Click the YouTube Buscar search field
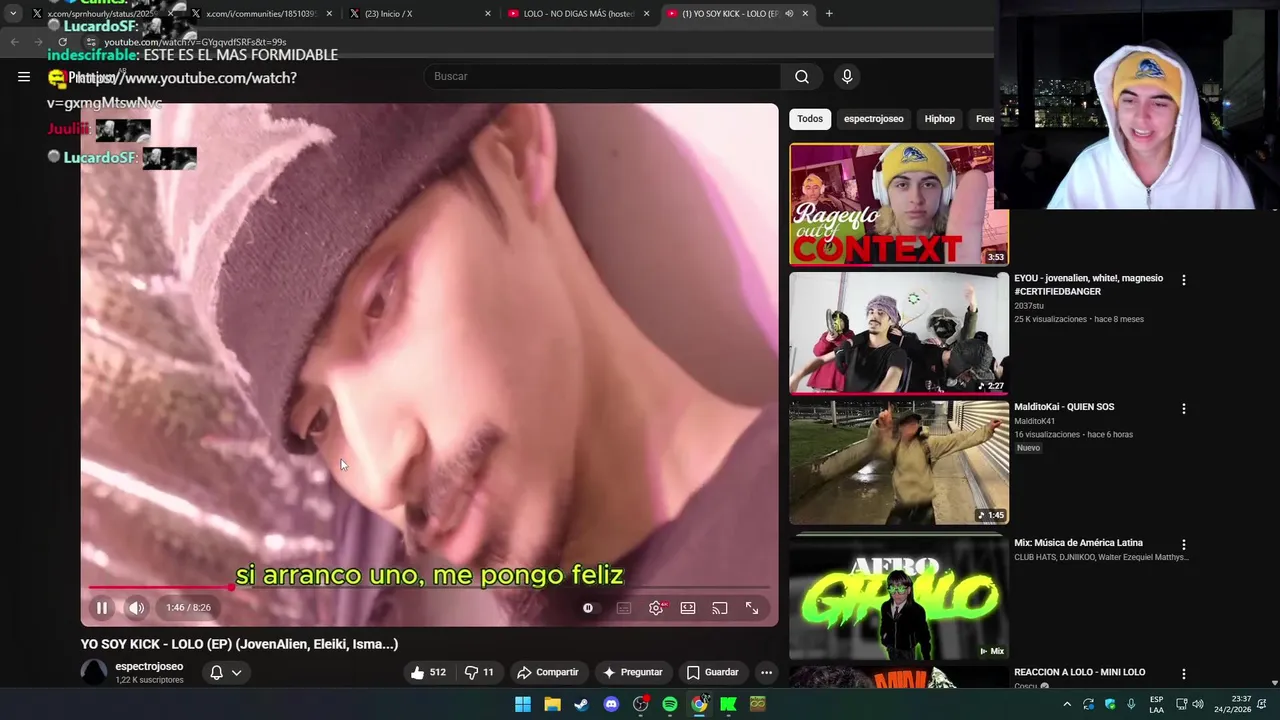Viewport: 1280px width, 720px height. pos(602,76)
